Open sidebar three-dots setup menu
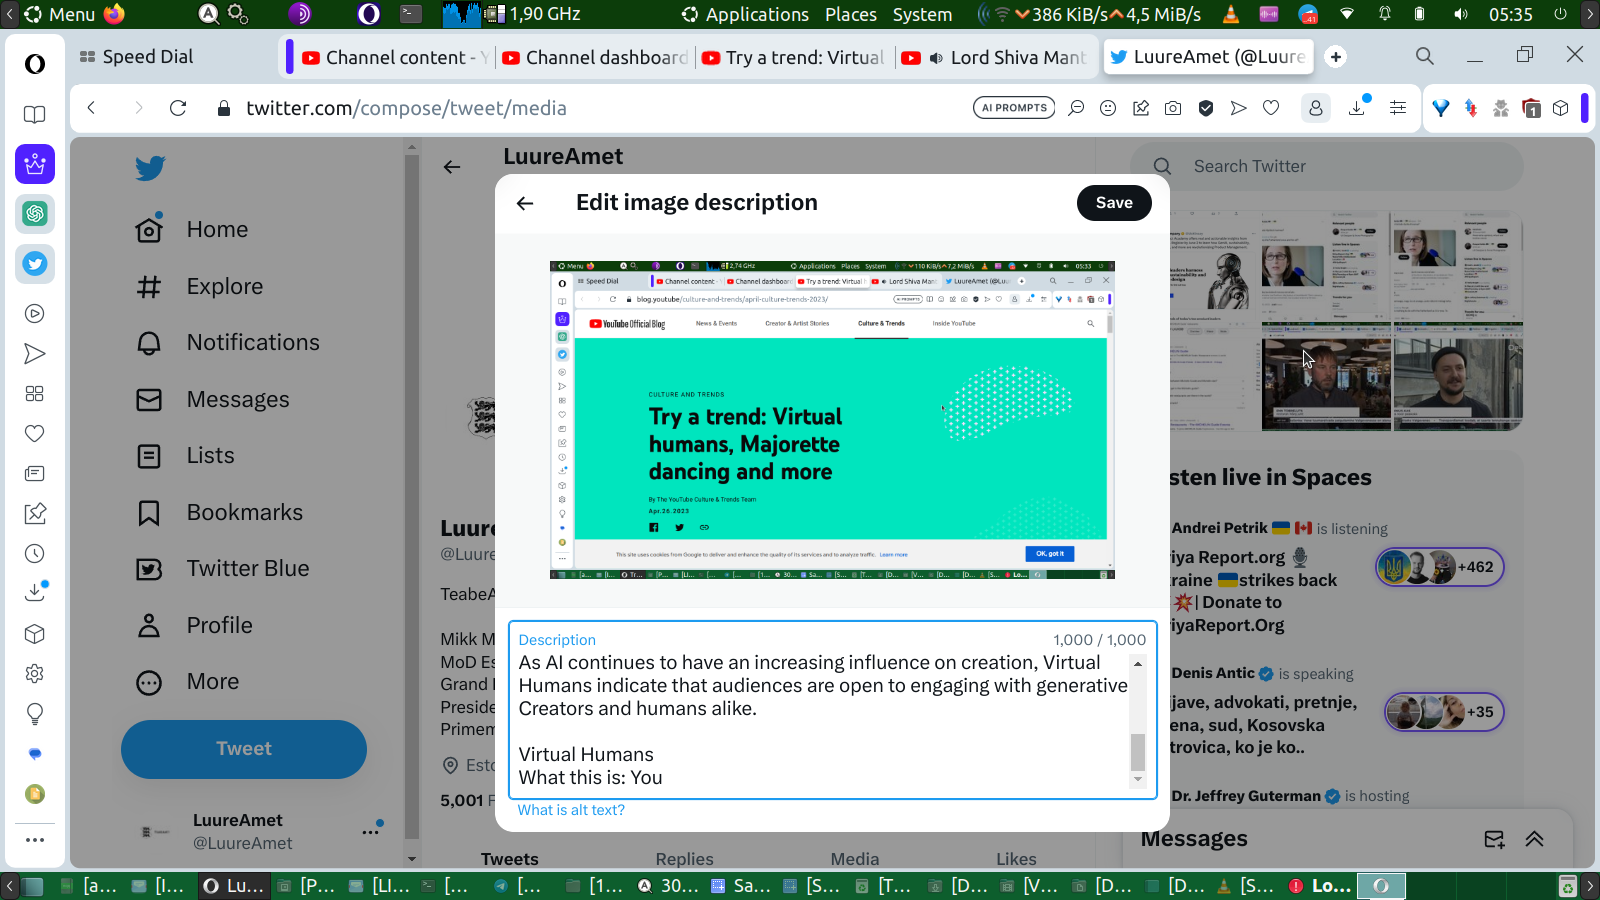 click(35, 840)
